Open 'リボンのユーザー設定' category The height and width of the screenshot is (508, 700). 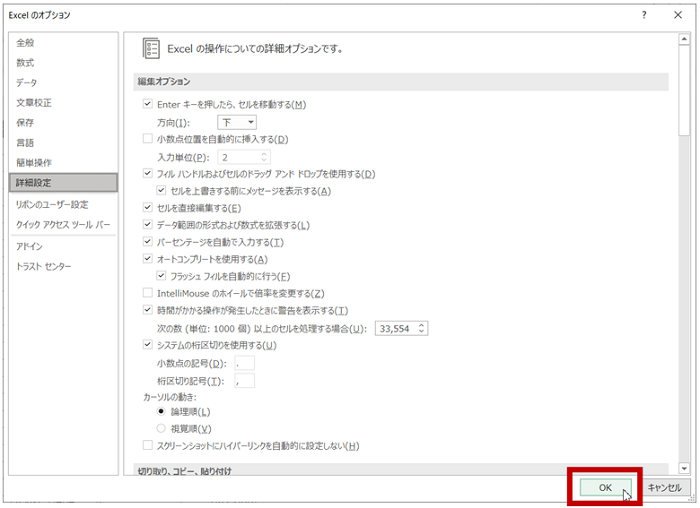coord(52,204)
